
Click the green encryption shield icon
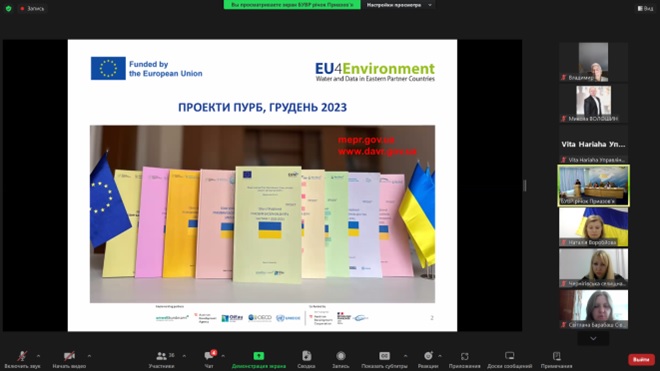(x=8, y=8)
